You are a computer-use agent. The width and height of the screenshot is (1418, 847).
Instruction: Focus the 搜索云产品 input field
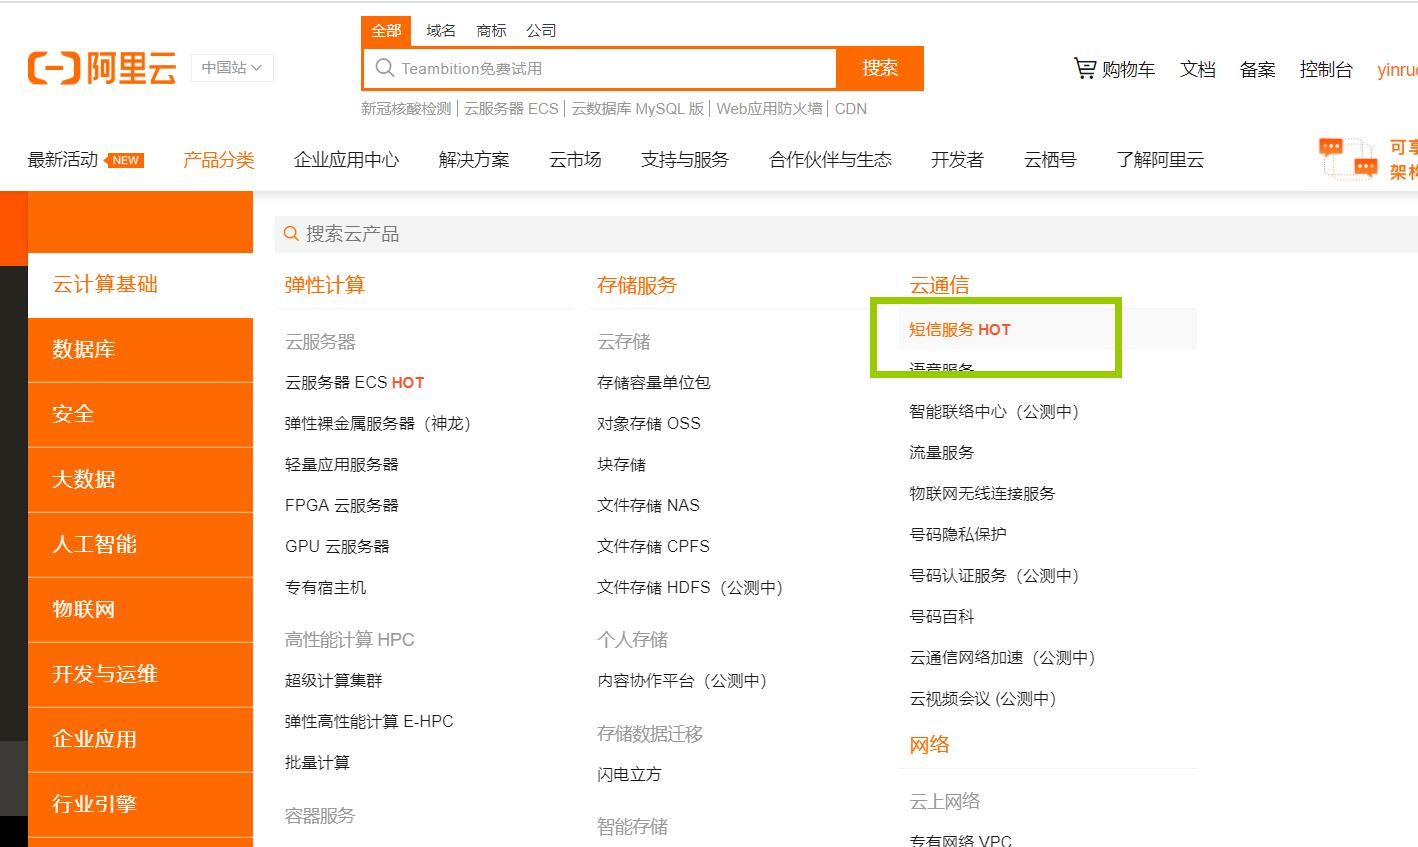click(x=846, y=233)
